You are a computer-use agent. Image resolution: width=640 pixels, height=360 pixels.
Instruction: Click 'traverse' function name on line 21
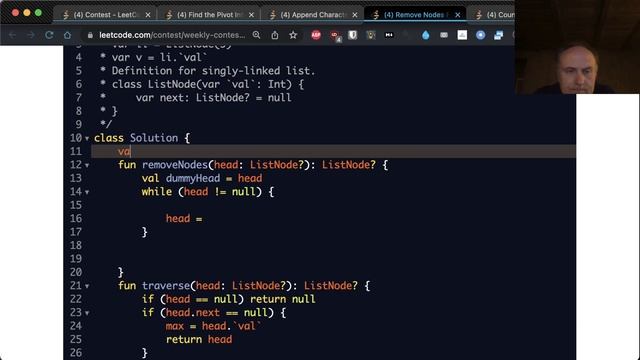coord(166,286)
